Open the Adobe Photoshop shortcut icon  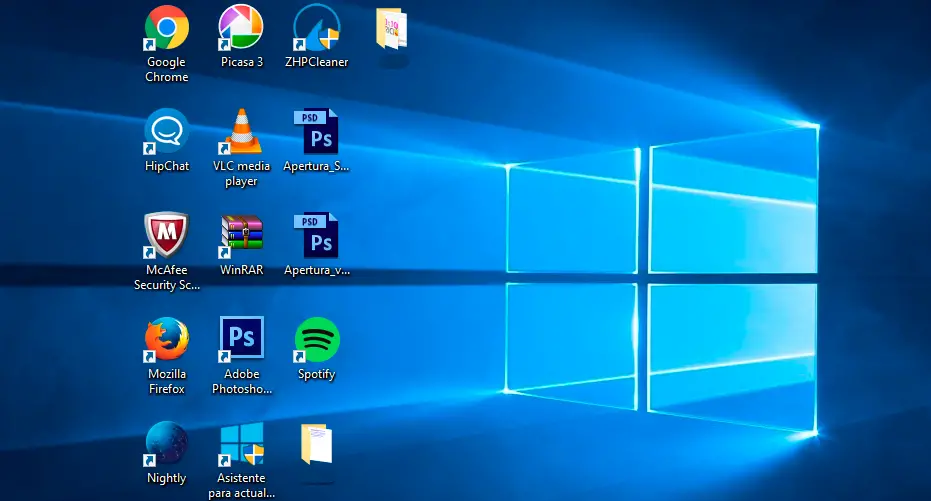coord(241,338)
